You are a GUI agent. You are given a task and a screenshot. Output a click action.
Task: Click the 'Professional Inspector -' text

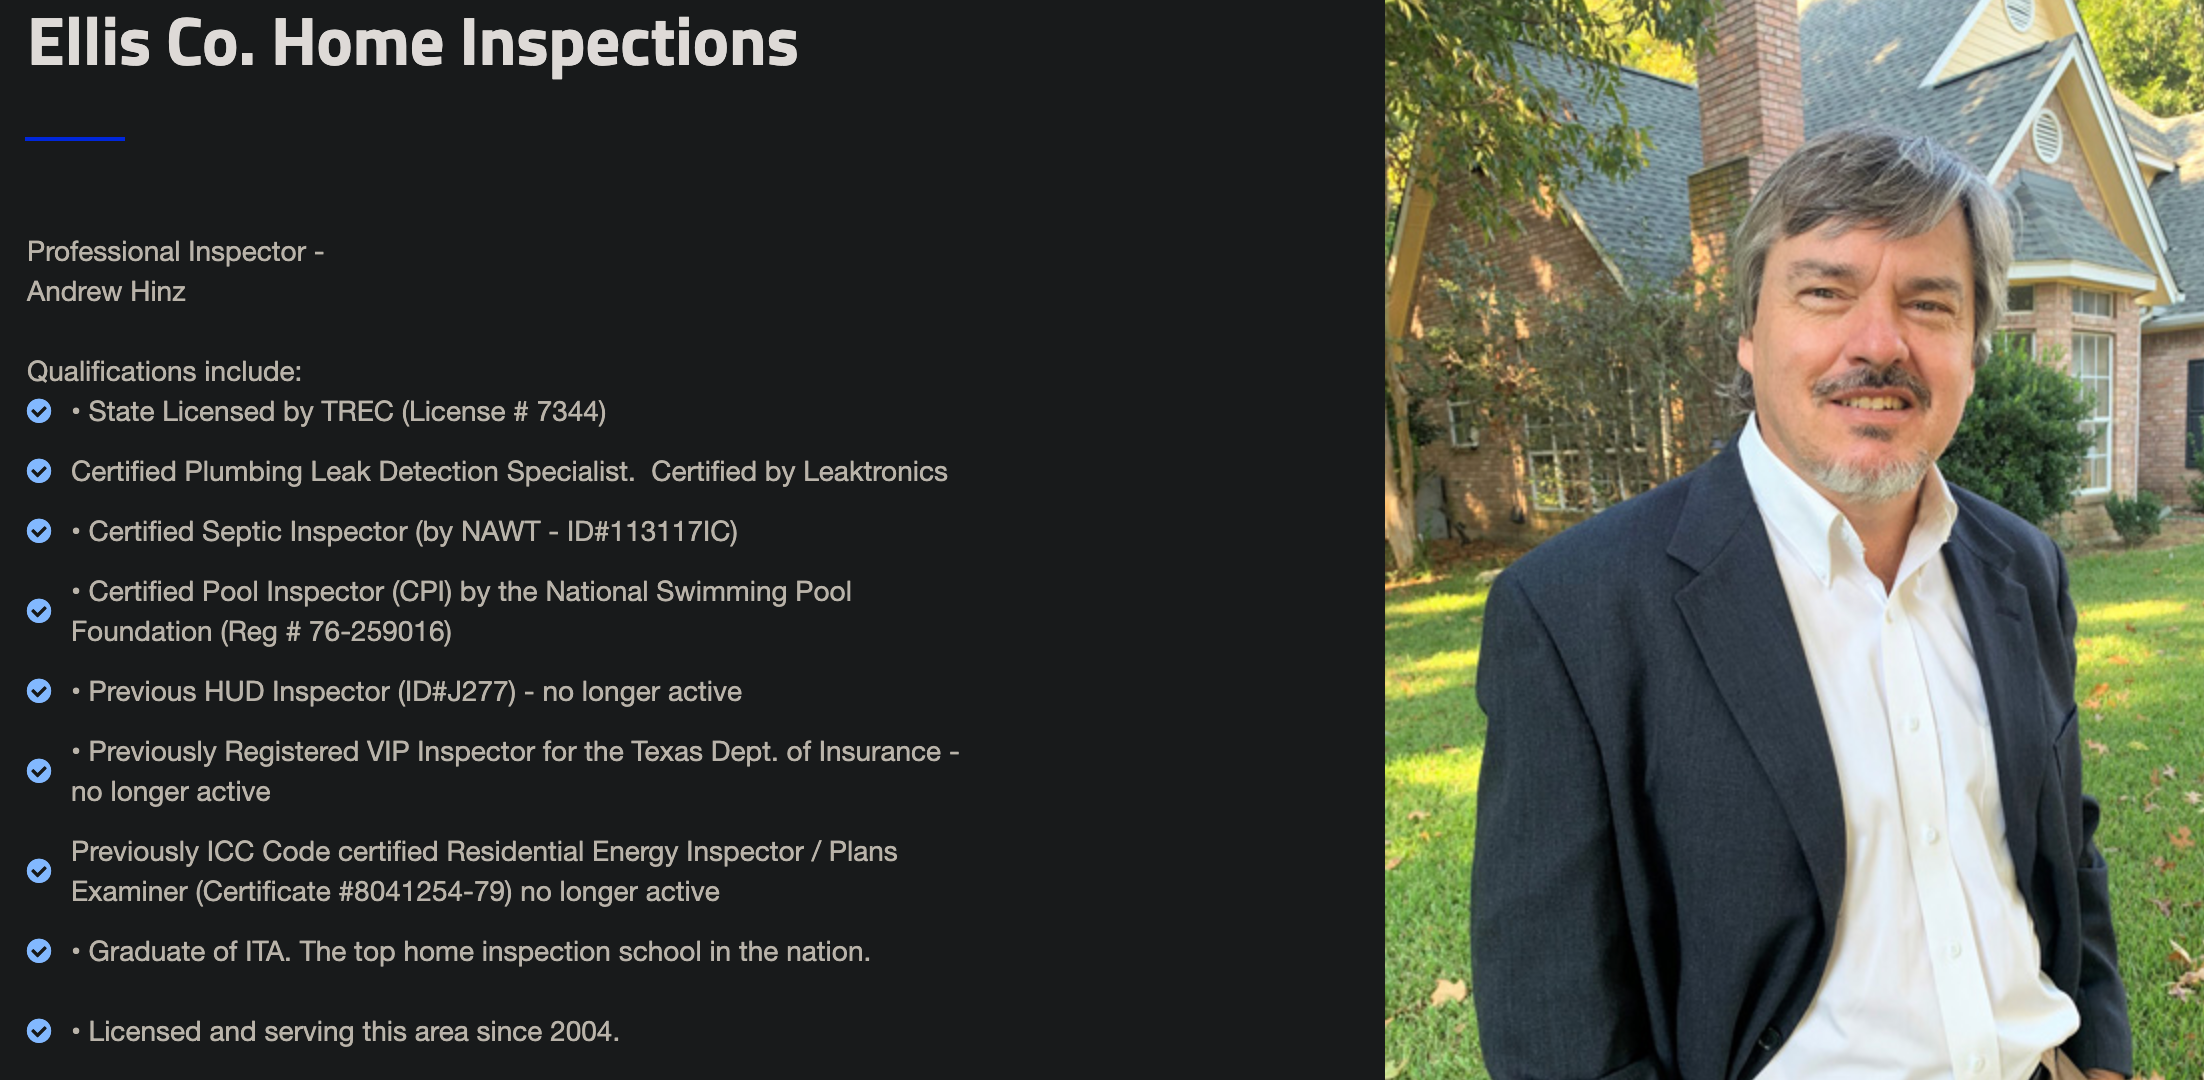tap(175, 251)
